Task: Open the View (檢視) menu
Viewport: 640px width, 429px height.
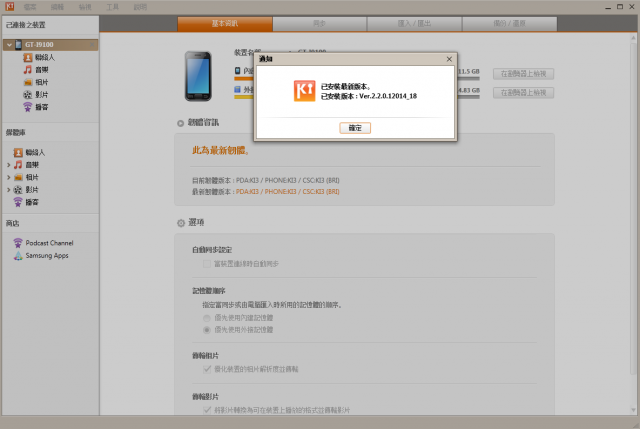Action: (85, 7)
